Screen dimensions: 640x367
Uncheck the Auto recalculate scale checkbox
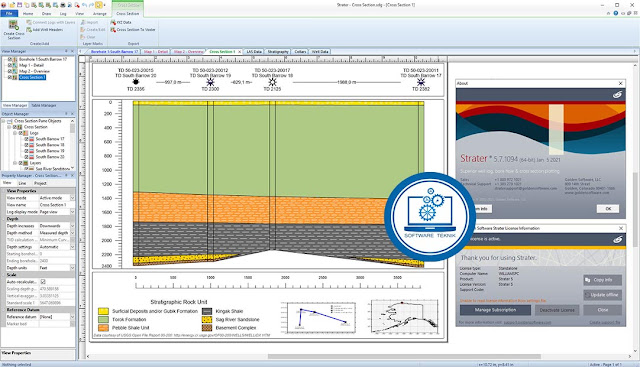43,282
